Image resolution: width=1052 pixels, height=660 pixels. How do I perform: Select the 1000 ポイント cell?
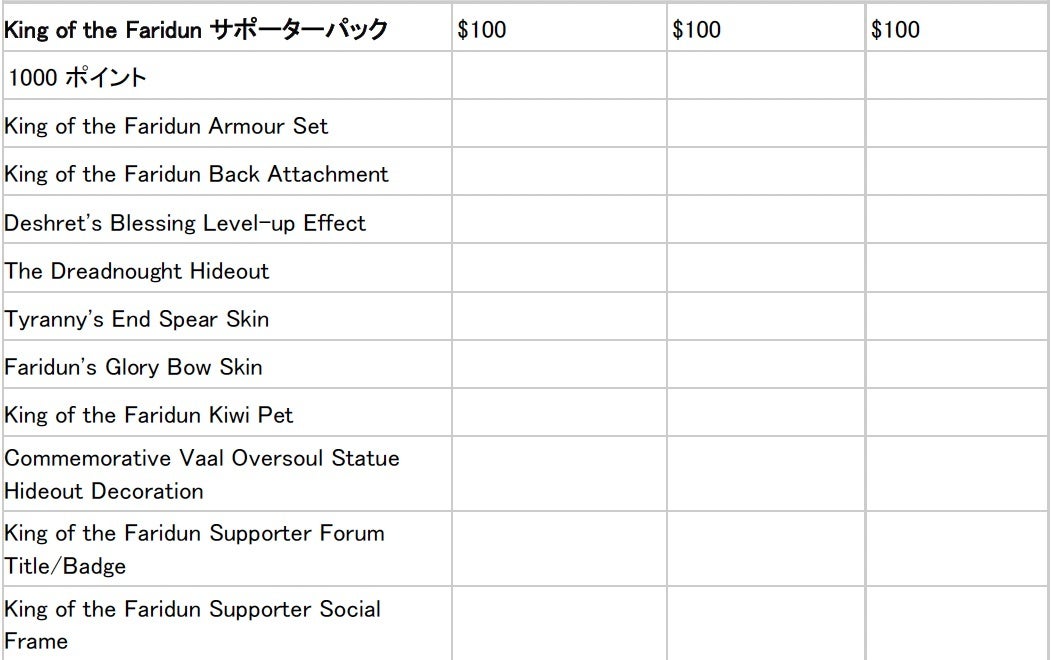(x=76, y=78)
